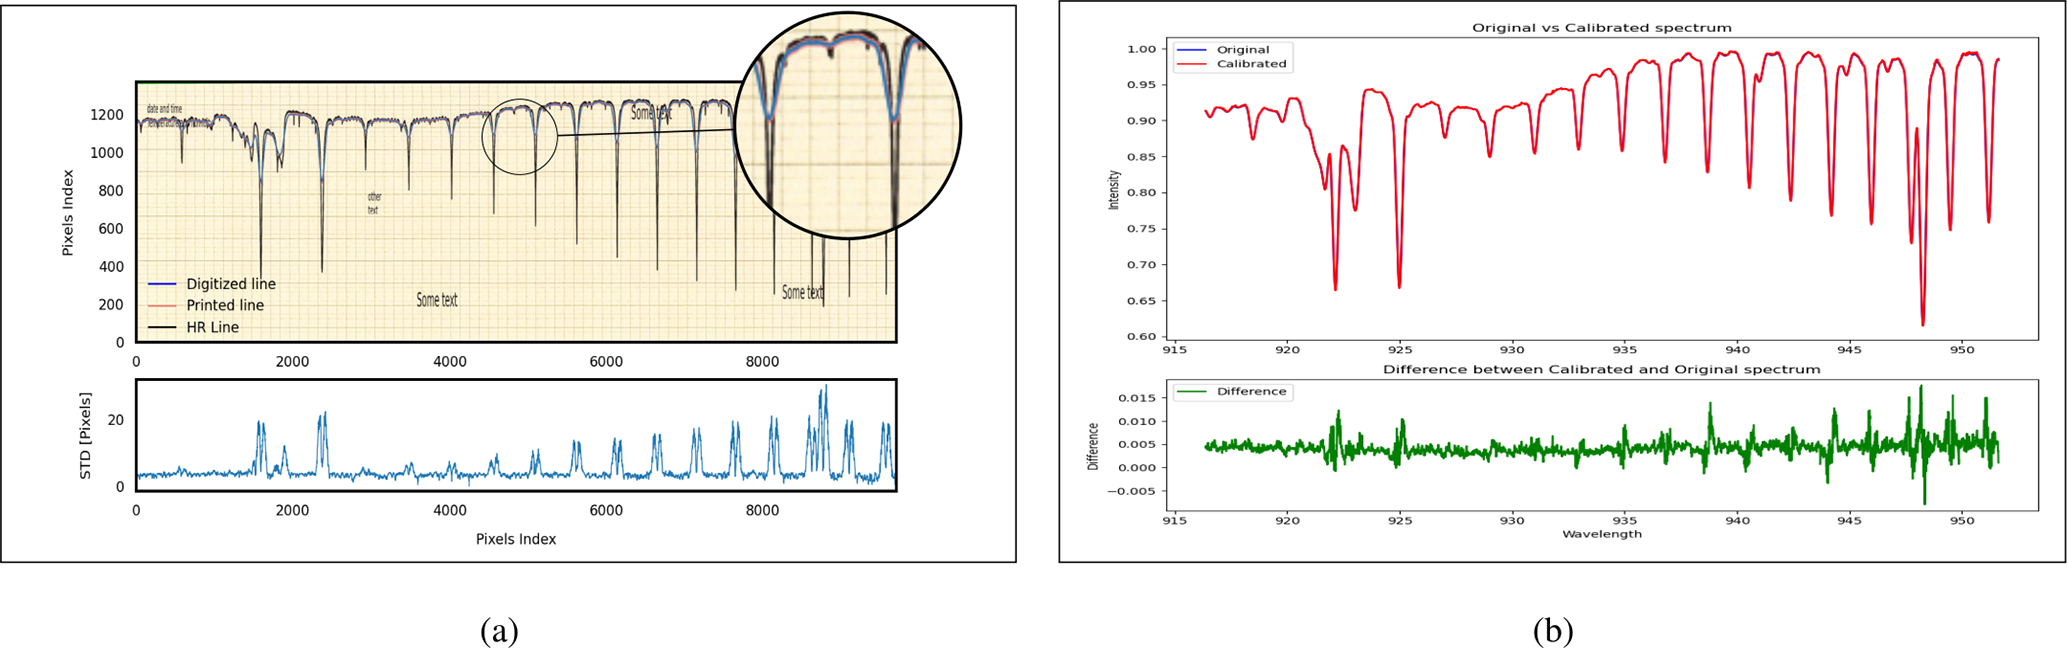This screenshot has height=648, width=2067.
Task: Click the vertical 'Pixels Index' y-axis label
Action: (x=68, y=212)
